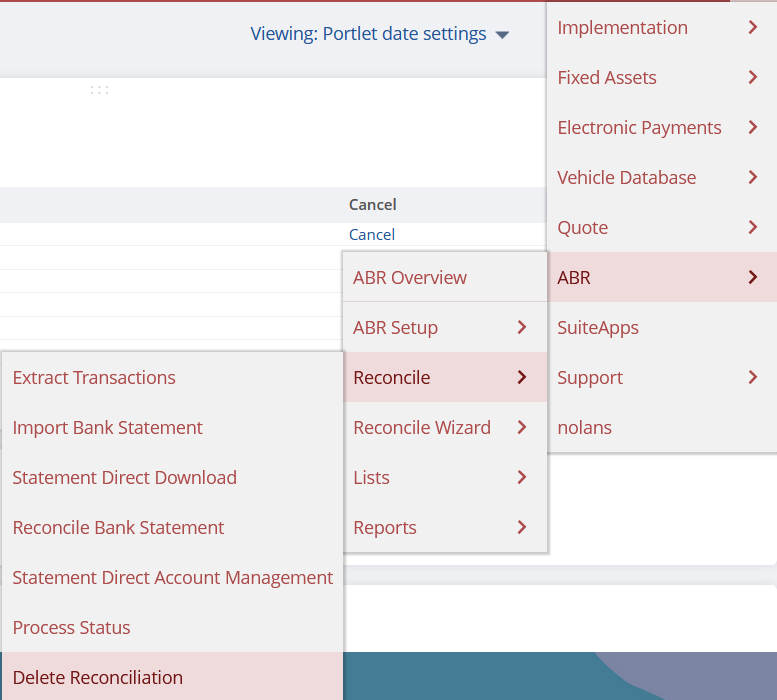Screen dimensions: 777x700
Task: Expand the Fixed Assets menu chevron
Action: click(752, 77)
